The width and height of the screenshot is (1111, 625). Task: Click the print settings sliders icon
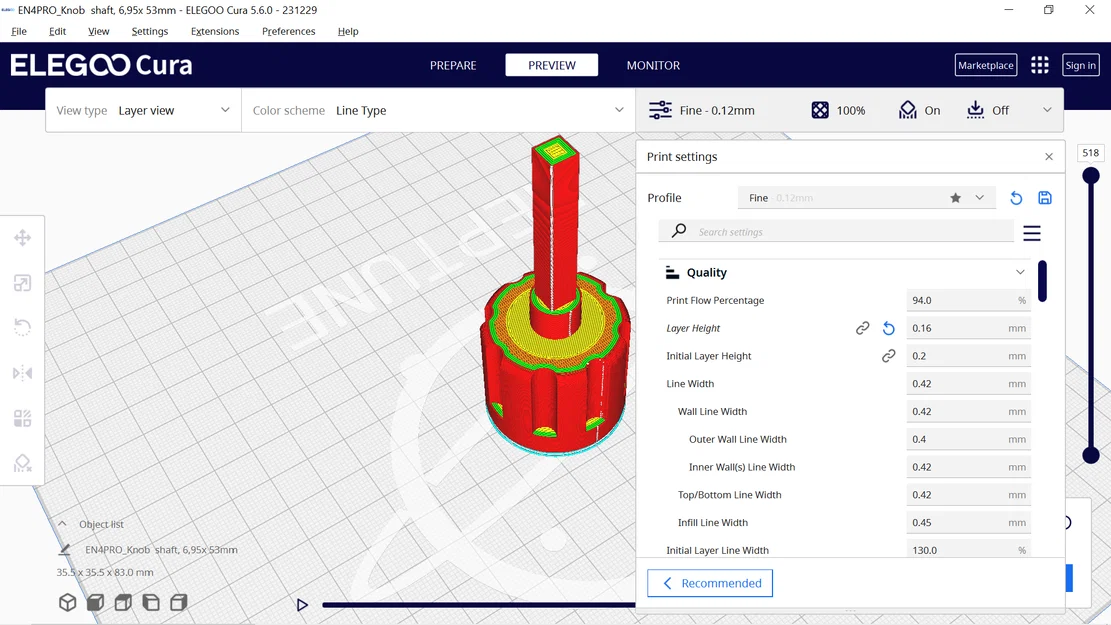[660, 110]
